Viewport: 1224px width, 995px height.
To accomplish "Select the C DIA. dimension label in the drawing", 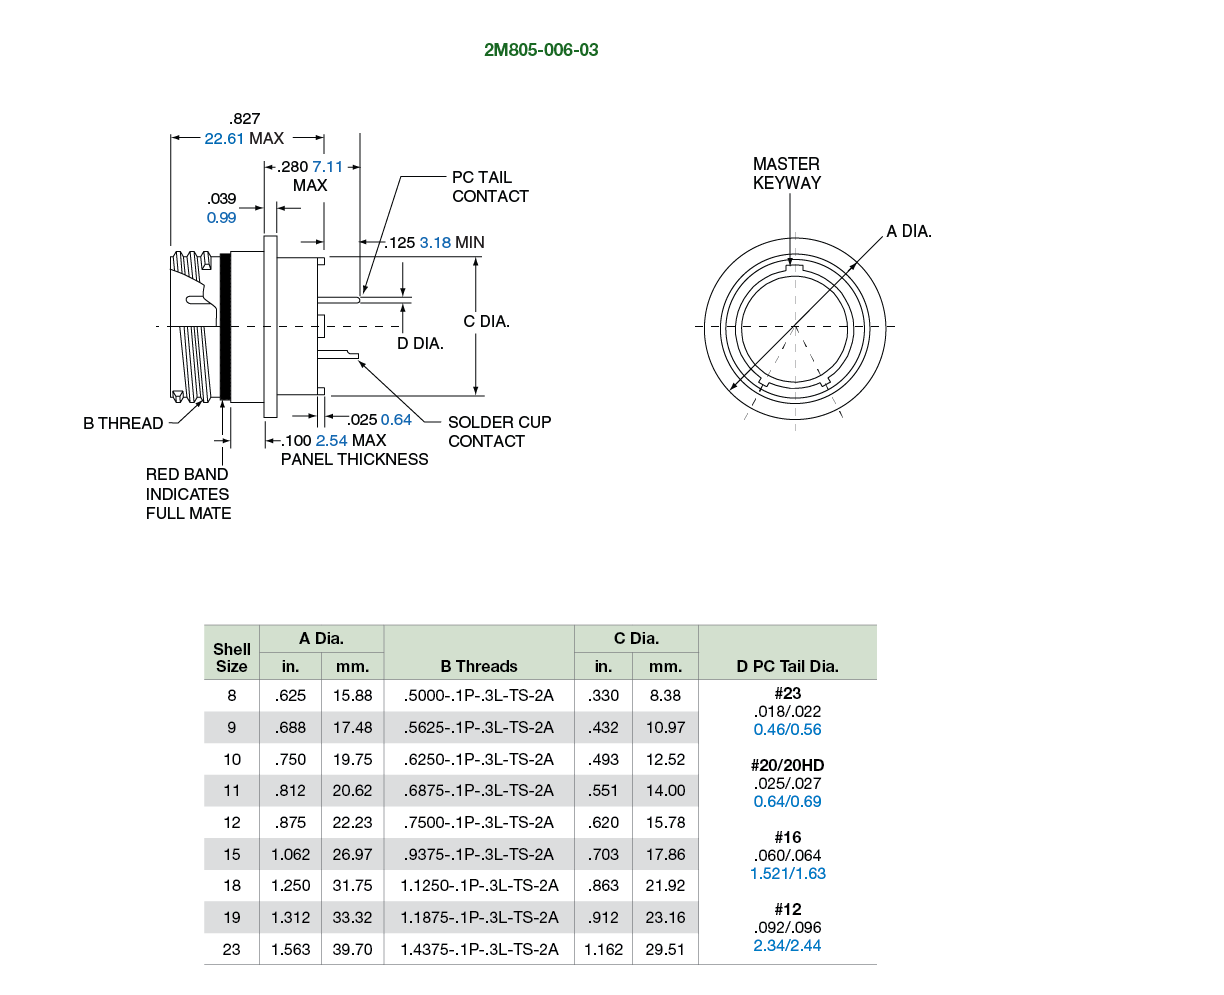I will (487, 321).
